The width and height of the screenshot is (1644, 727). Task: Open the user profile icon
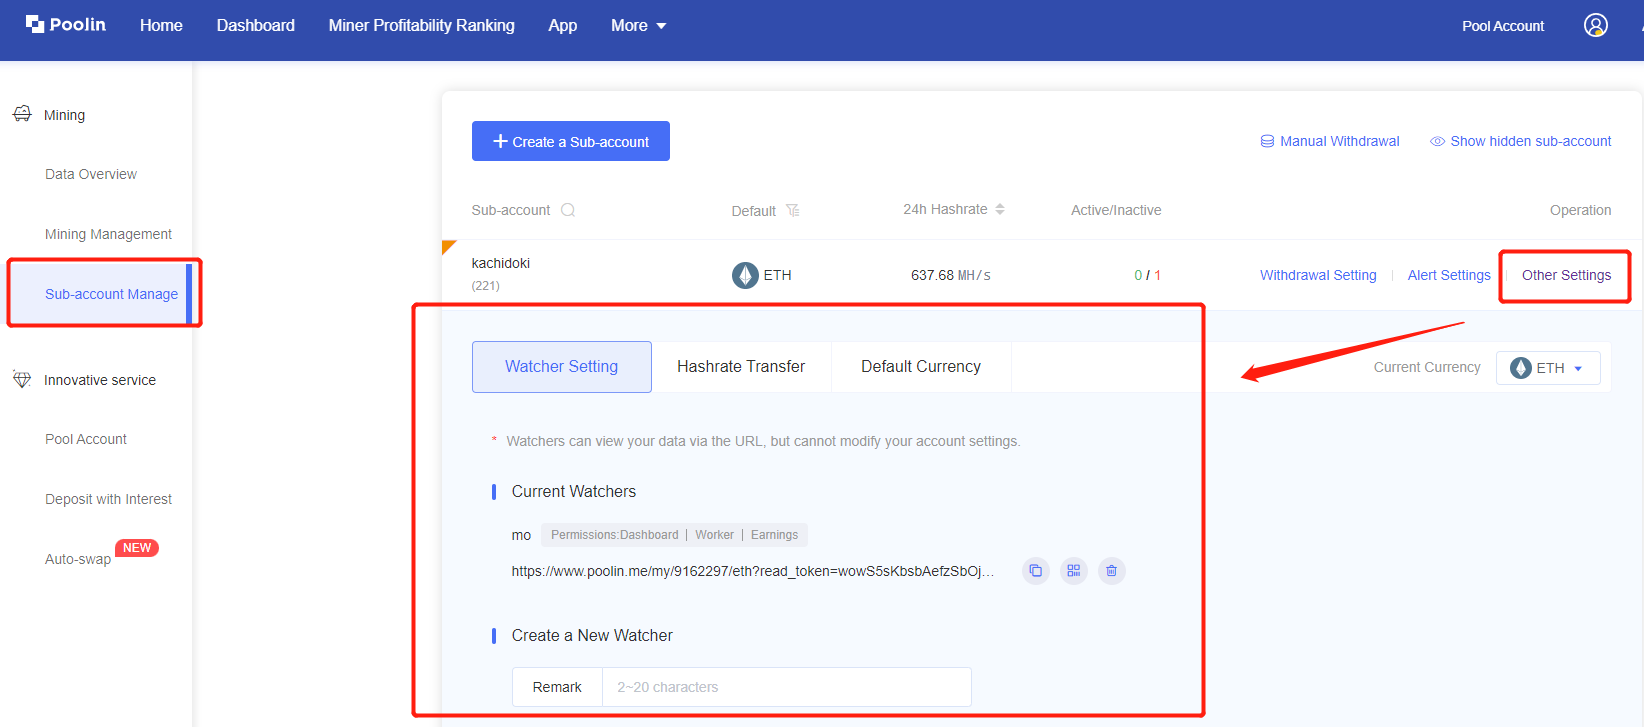pos(1596,25)
